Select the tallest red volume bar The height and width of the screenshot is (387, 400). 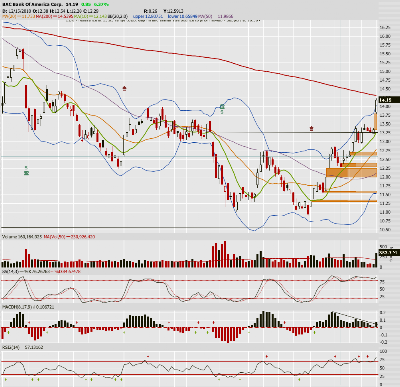point(225,254)
